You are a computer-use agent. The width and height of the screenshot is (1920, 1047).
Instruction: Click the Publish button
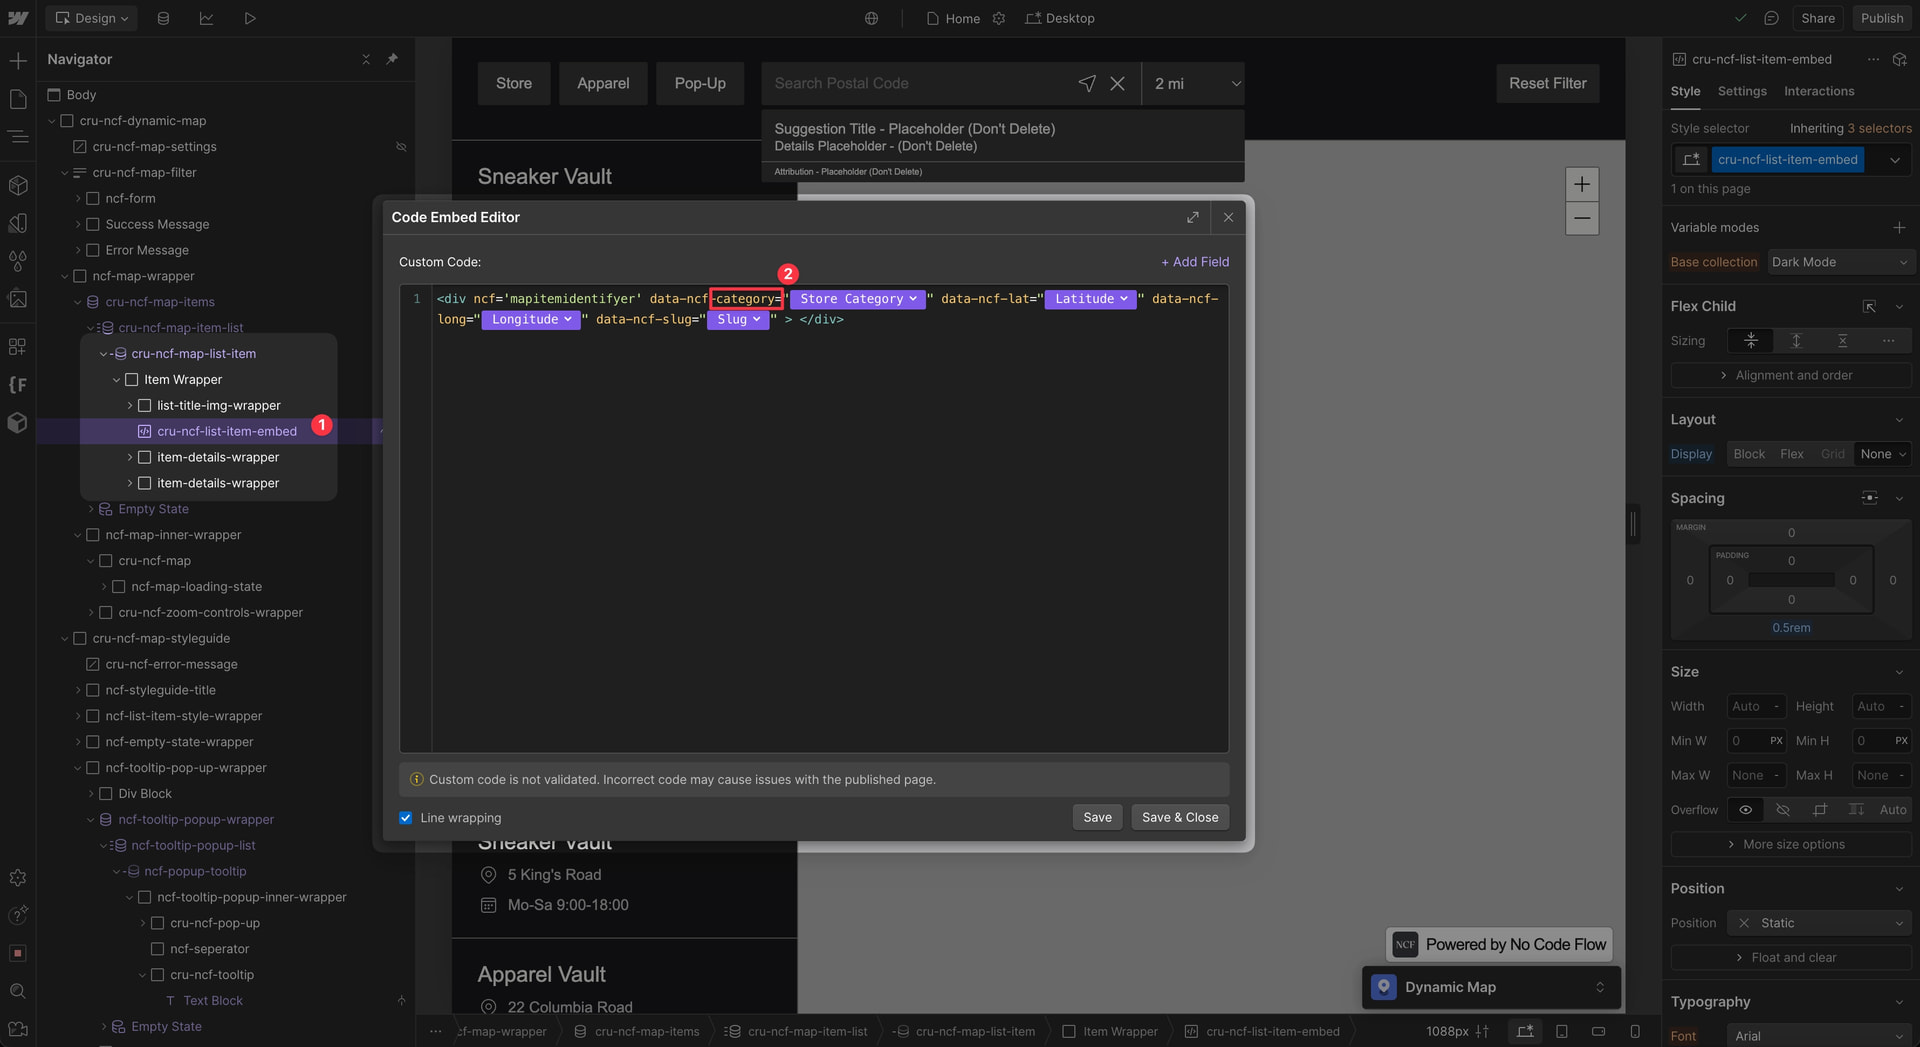click(x=1882, y=18)
